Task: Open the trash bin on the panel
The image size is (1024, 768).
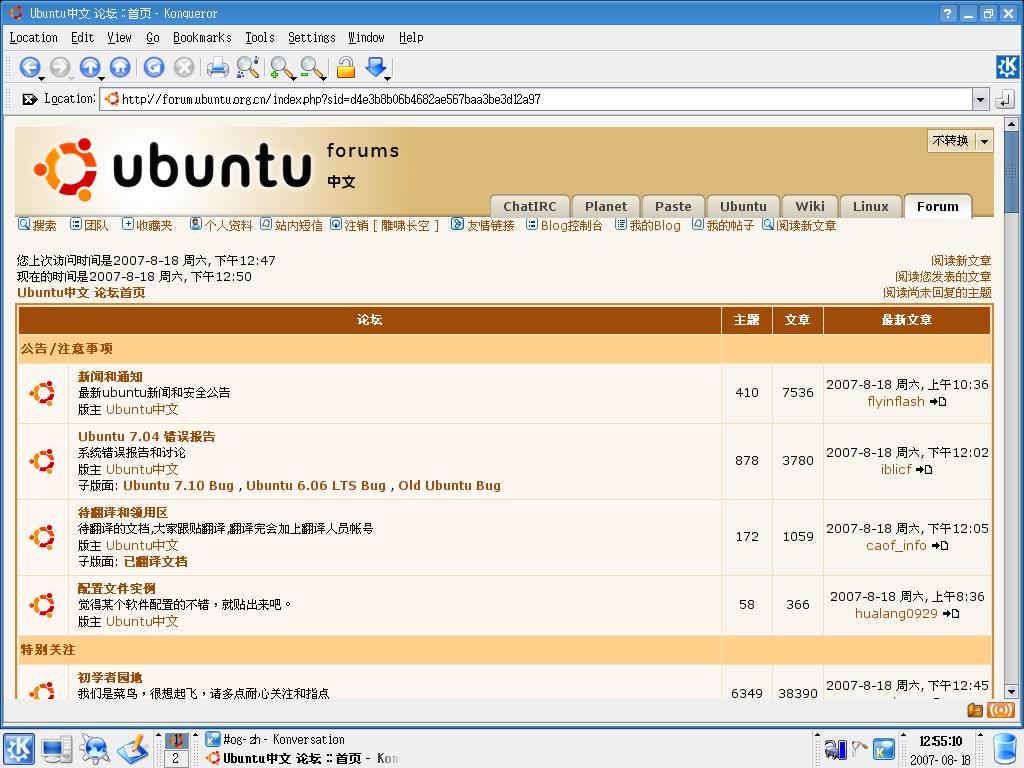Action: [x=1006, y=749]
